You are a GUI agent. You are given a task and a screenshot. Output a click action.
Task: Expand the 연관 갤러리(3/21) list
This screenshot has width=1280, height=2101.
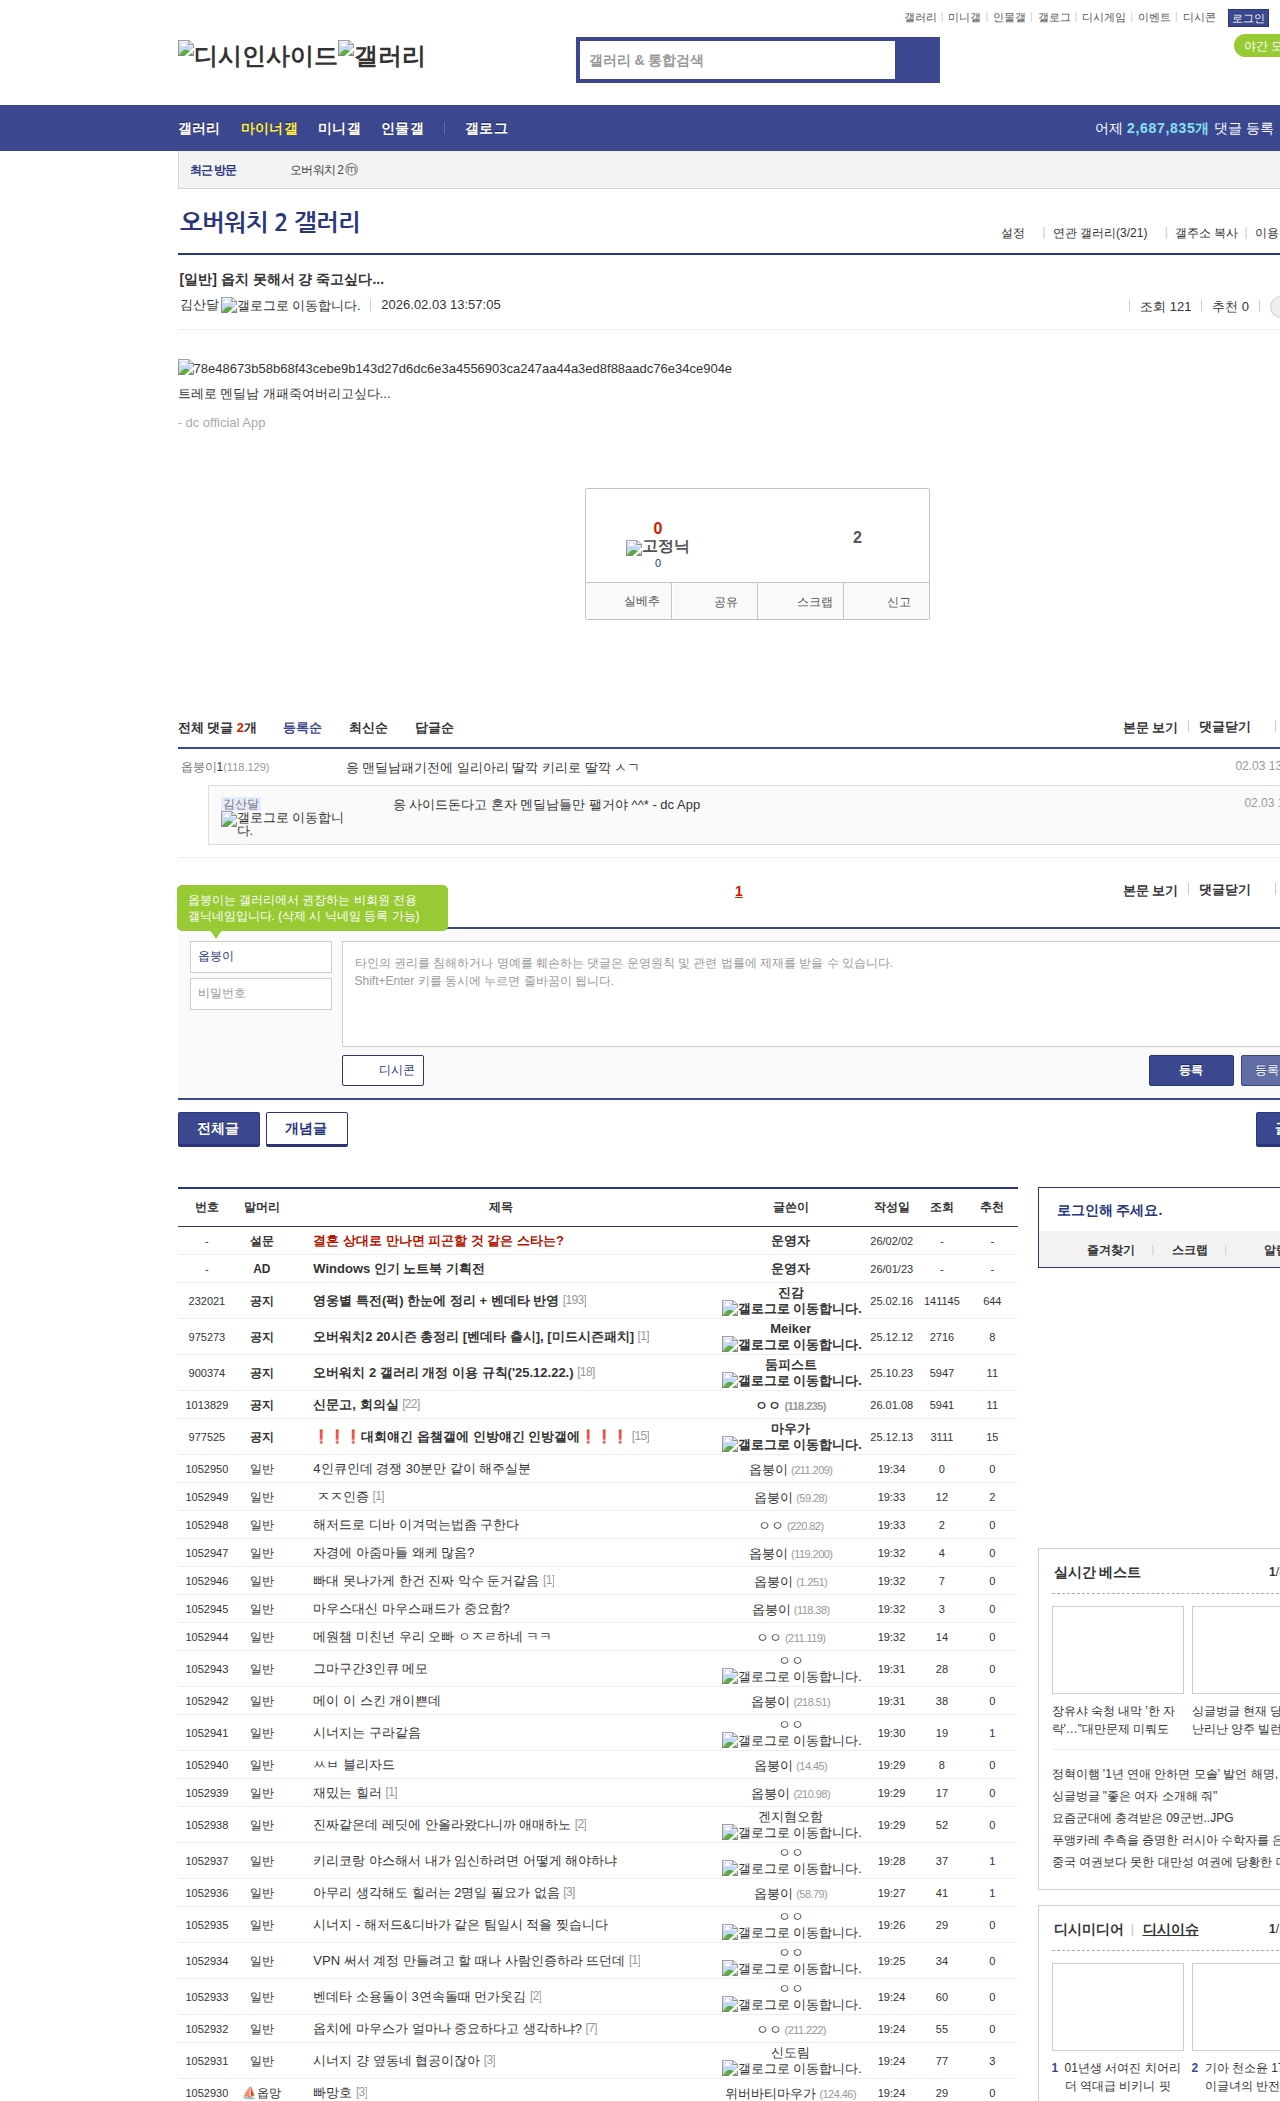tap(1099, 233)
